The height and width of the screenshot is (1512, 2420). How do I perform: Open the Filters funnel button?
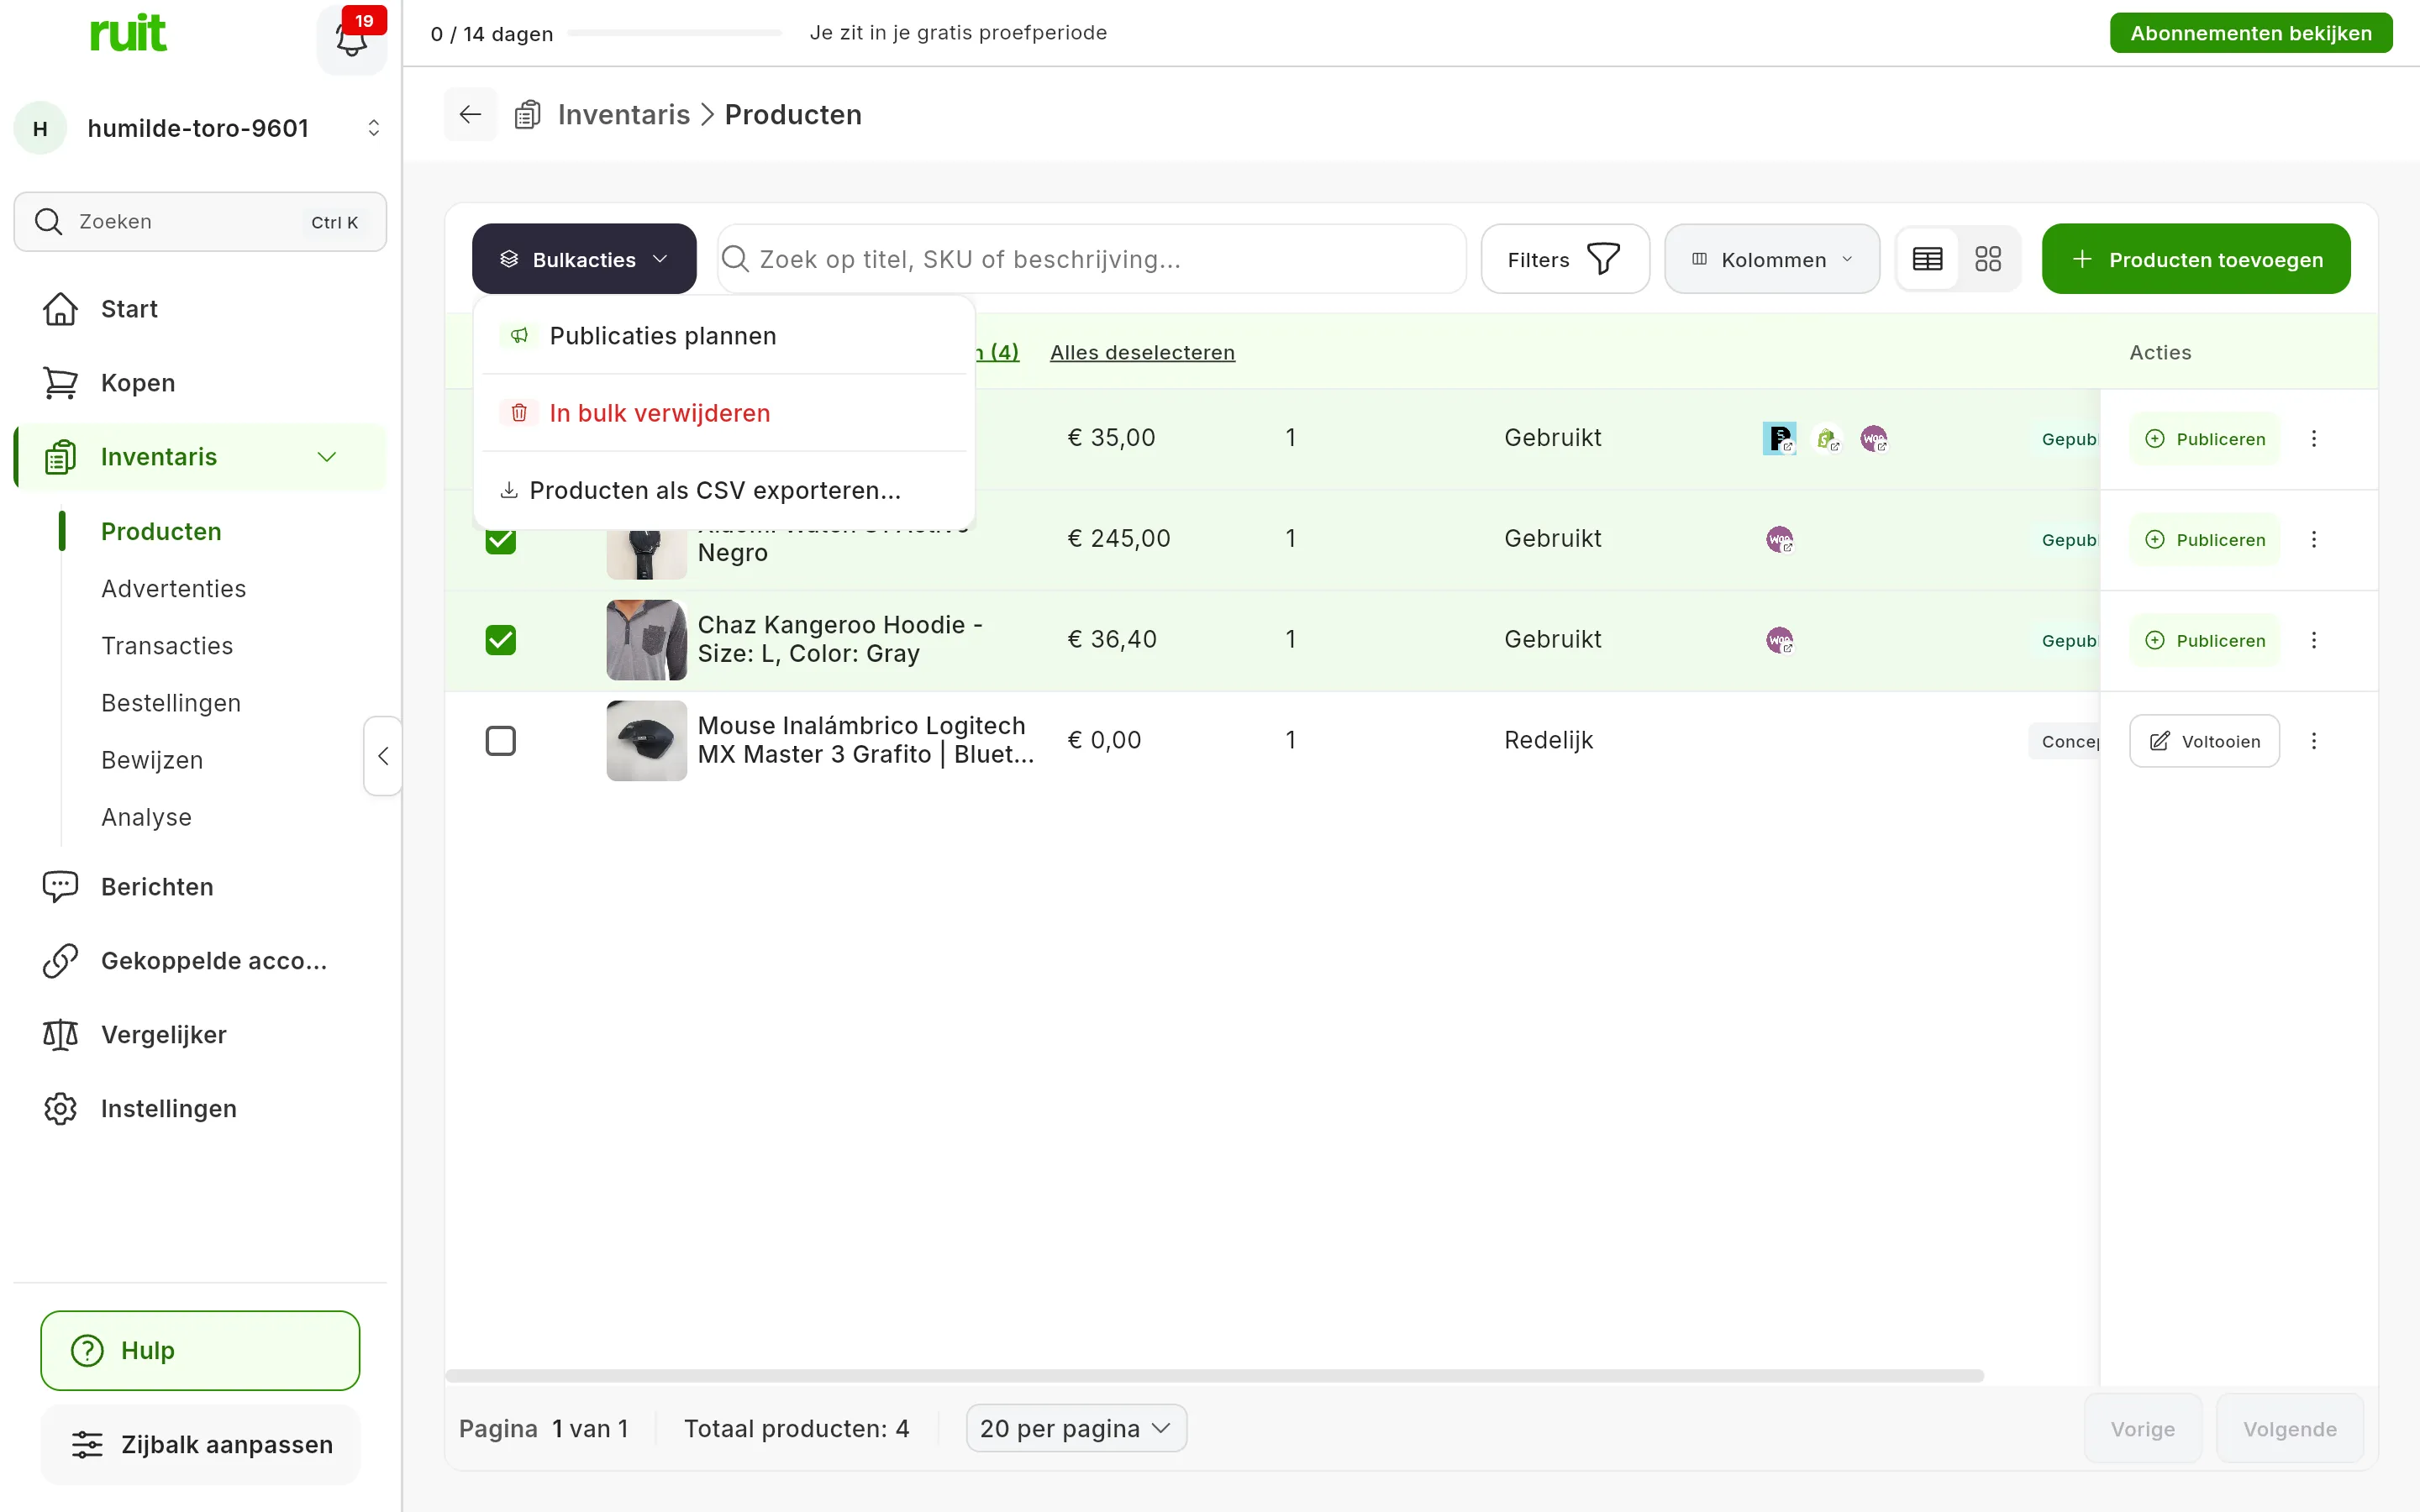point(1564,259)
